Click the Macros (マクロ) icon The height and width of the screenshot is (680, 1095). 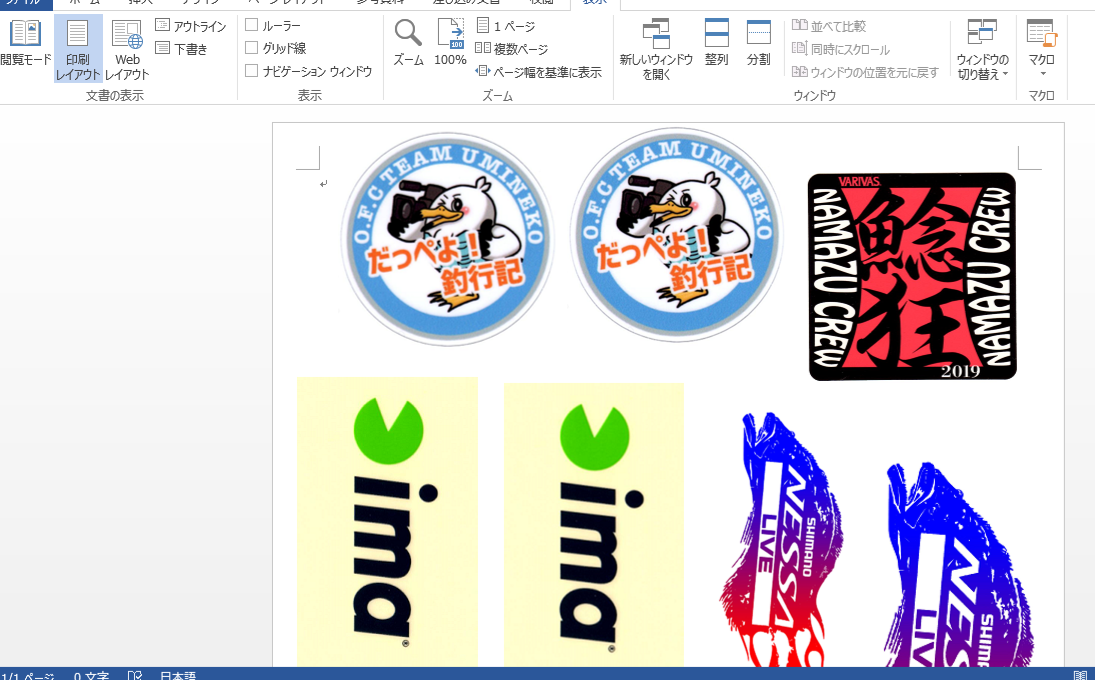pyautogui.click(x=1042, y=34)
